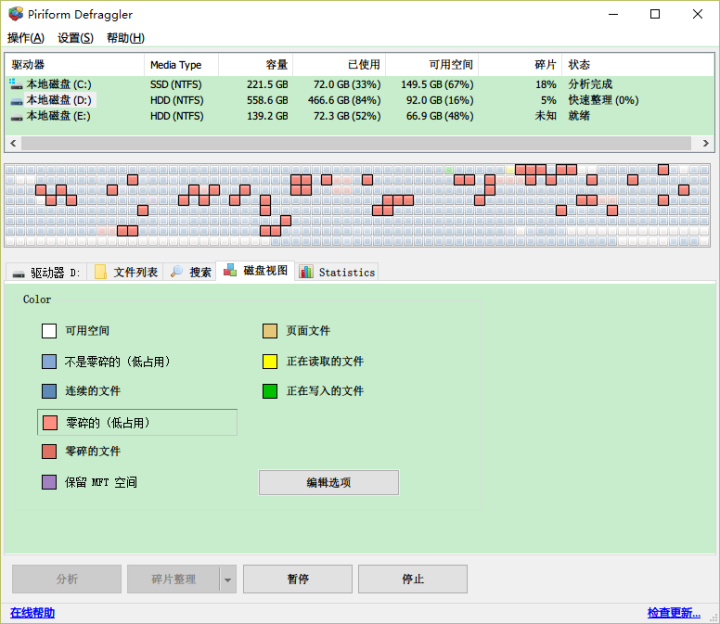The height and width of the screenshot is (624, 720).
Task: Sort by the 碎片 column header
Action: tap(520, 65)
